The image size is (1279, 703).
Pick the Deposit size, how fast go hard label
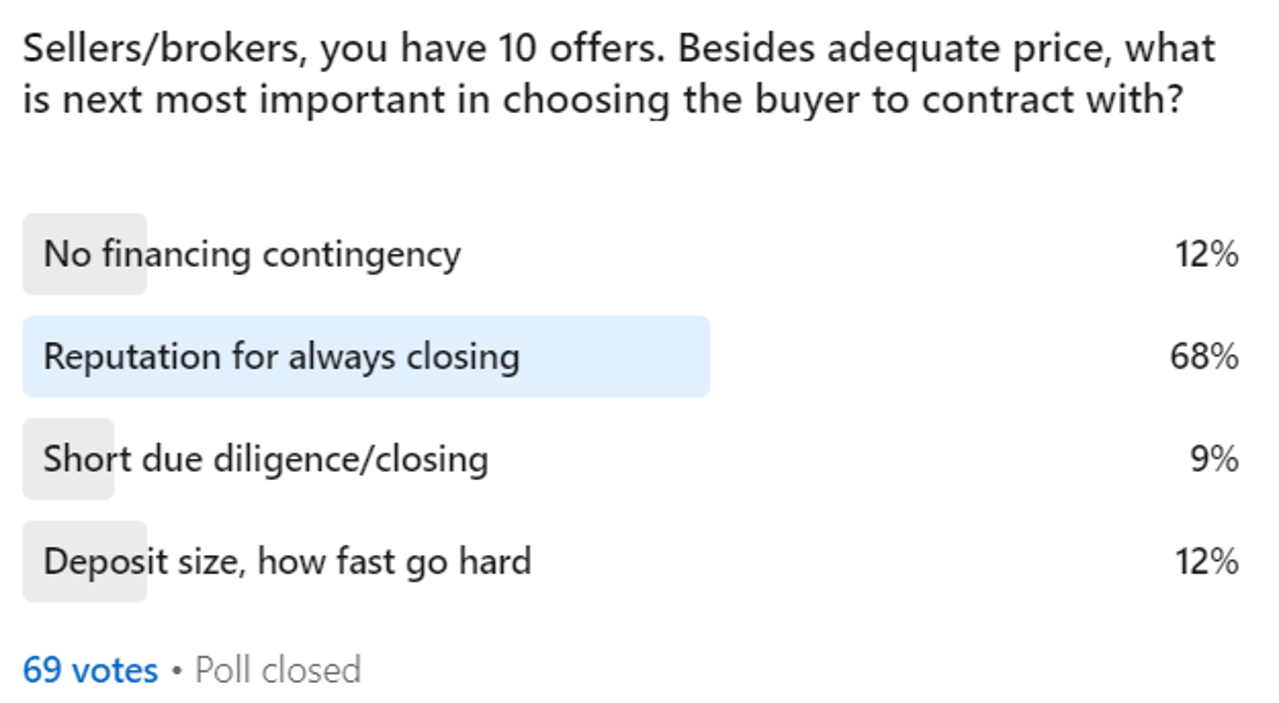click(x=287, y=561)
